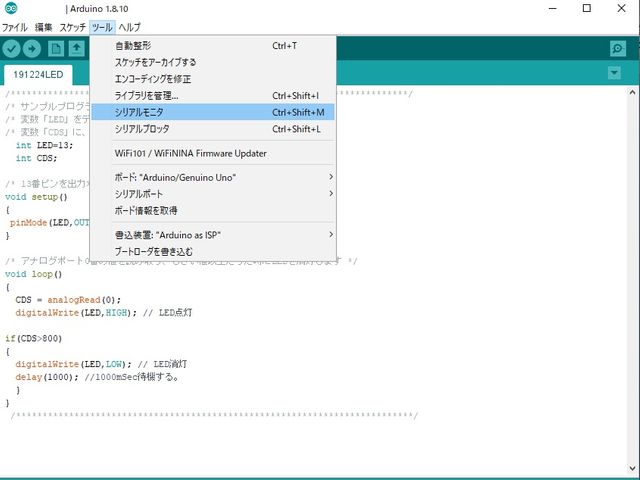Expand the 書込装置: "Arduino as ISP" submenu
The height and width of the screenshot is (480, 640).
click(213, 235)
